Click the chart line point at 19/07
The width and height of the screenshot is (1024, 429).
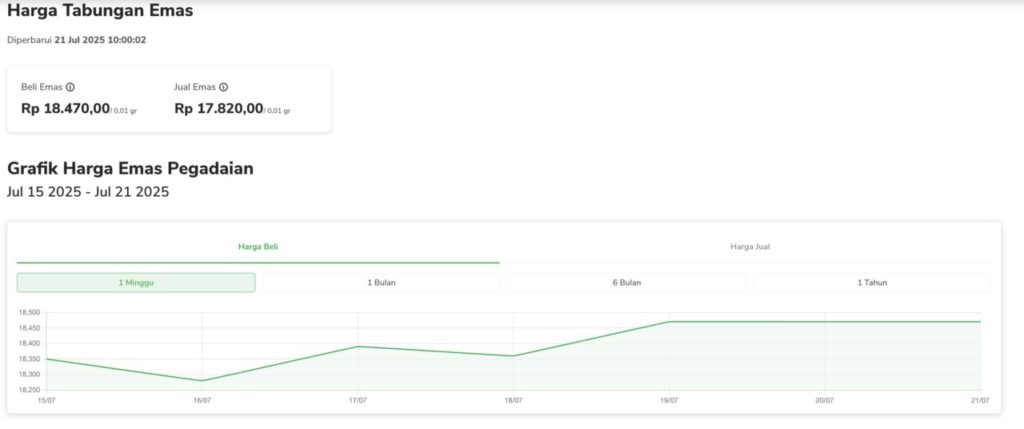(669, 321)
